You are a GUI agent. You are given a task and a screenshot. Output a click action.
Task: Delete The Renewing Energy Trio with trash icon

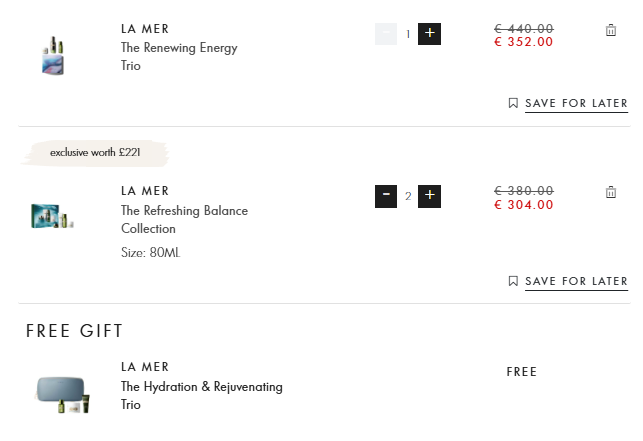coord(611,31)
